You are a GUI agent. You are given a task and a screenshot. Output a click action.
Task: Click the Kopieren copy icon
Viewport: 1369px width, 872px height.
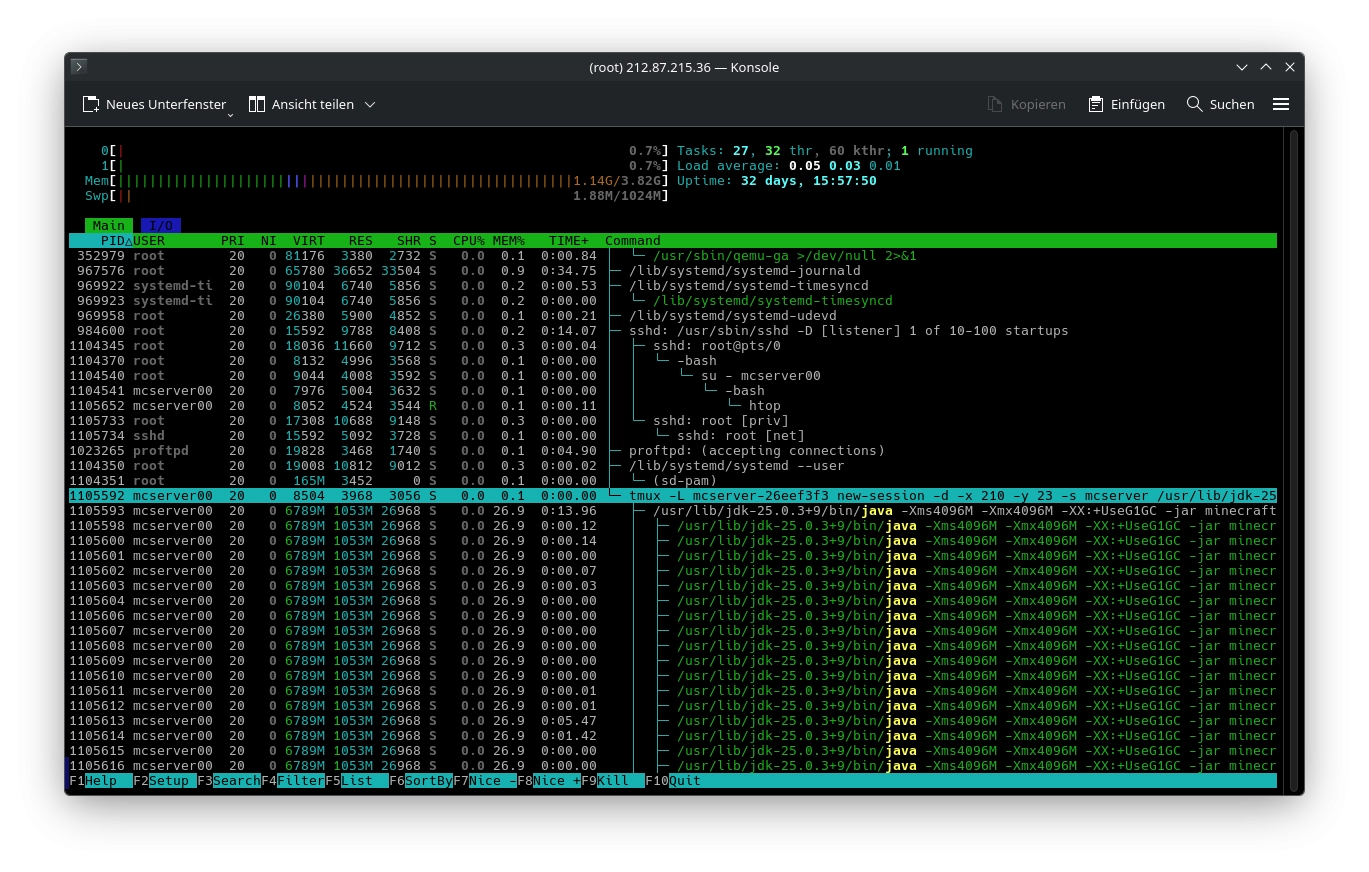tap(995, 104)
